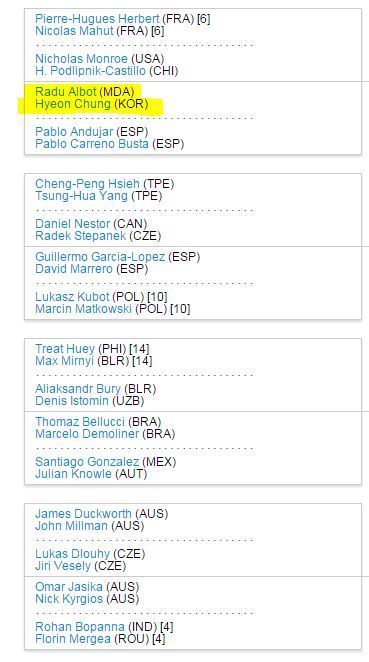Click the Pablo Carreno Busta link
Image resolution: width=369 pixels, height=662 pixels.
click(x=92, y=144)
